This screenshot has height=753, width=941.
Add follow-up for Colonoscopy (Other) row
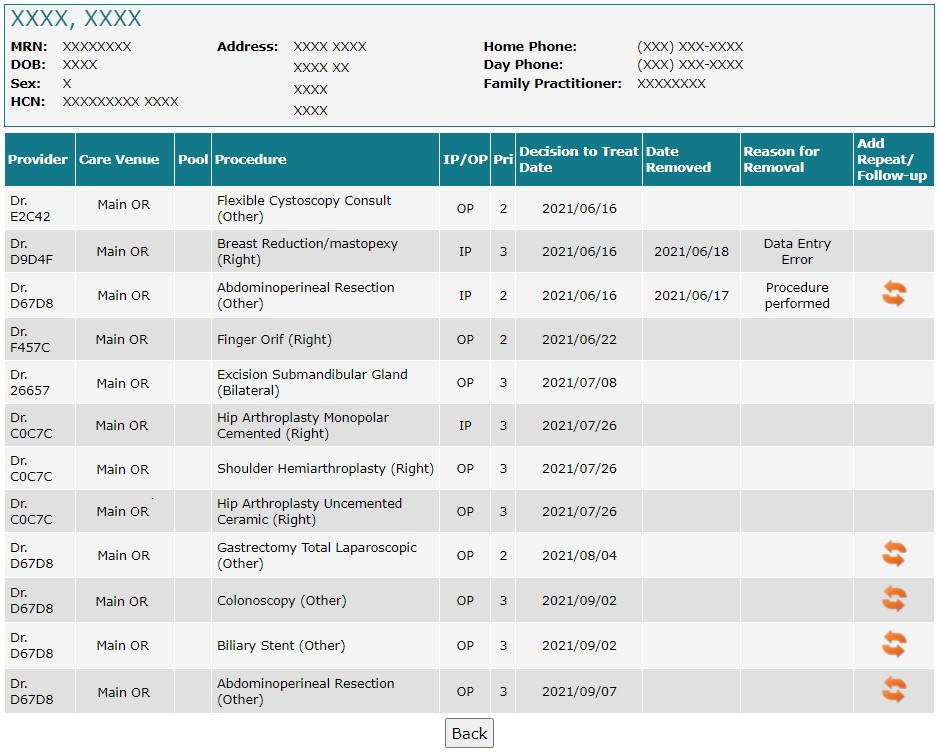point(894,599)
